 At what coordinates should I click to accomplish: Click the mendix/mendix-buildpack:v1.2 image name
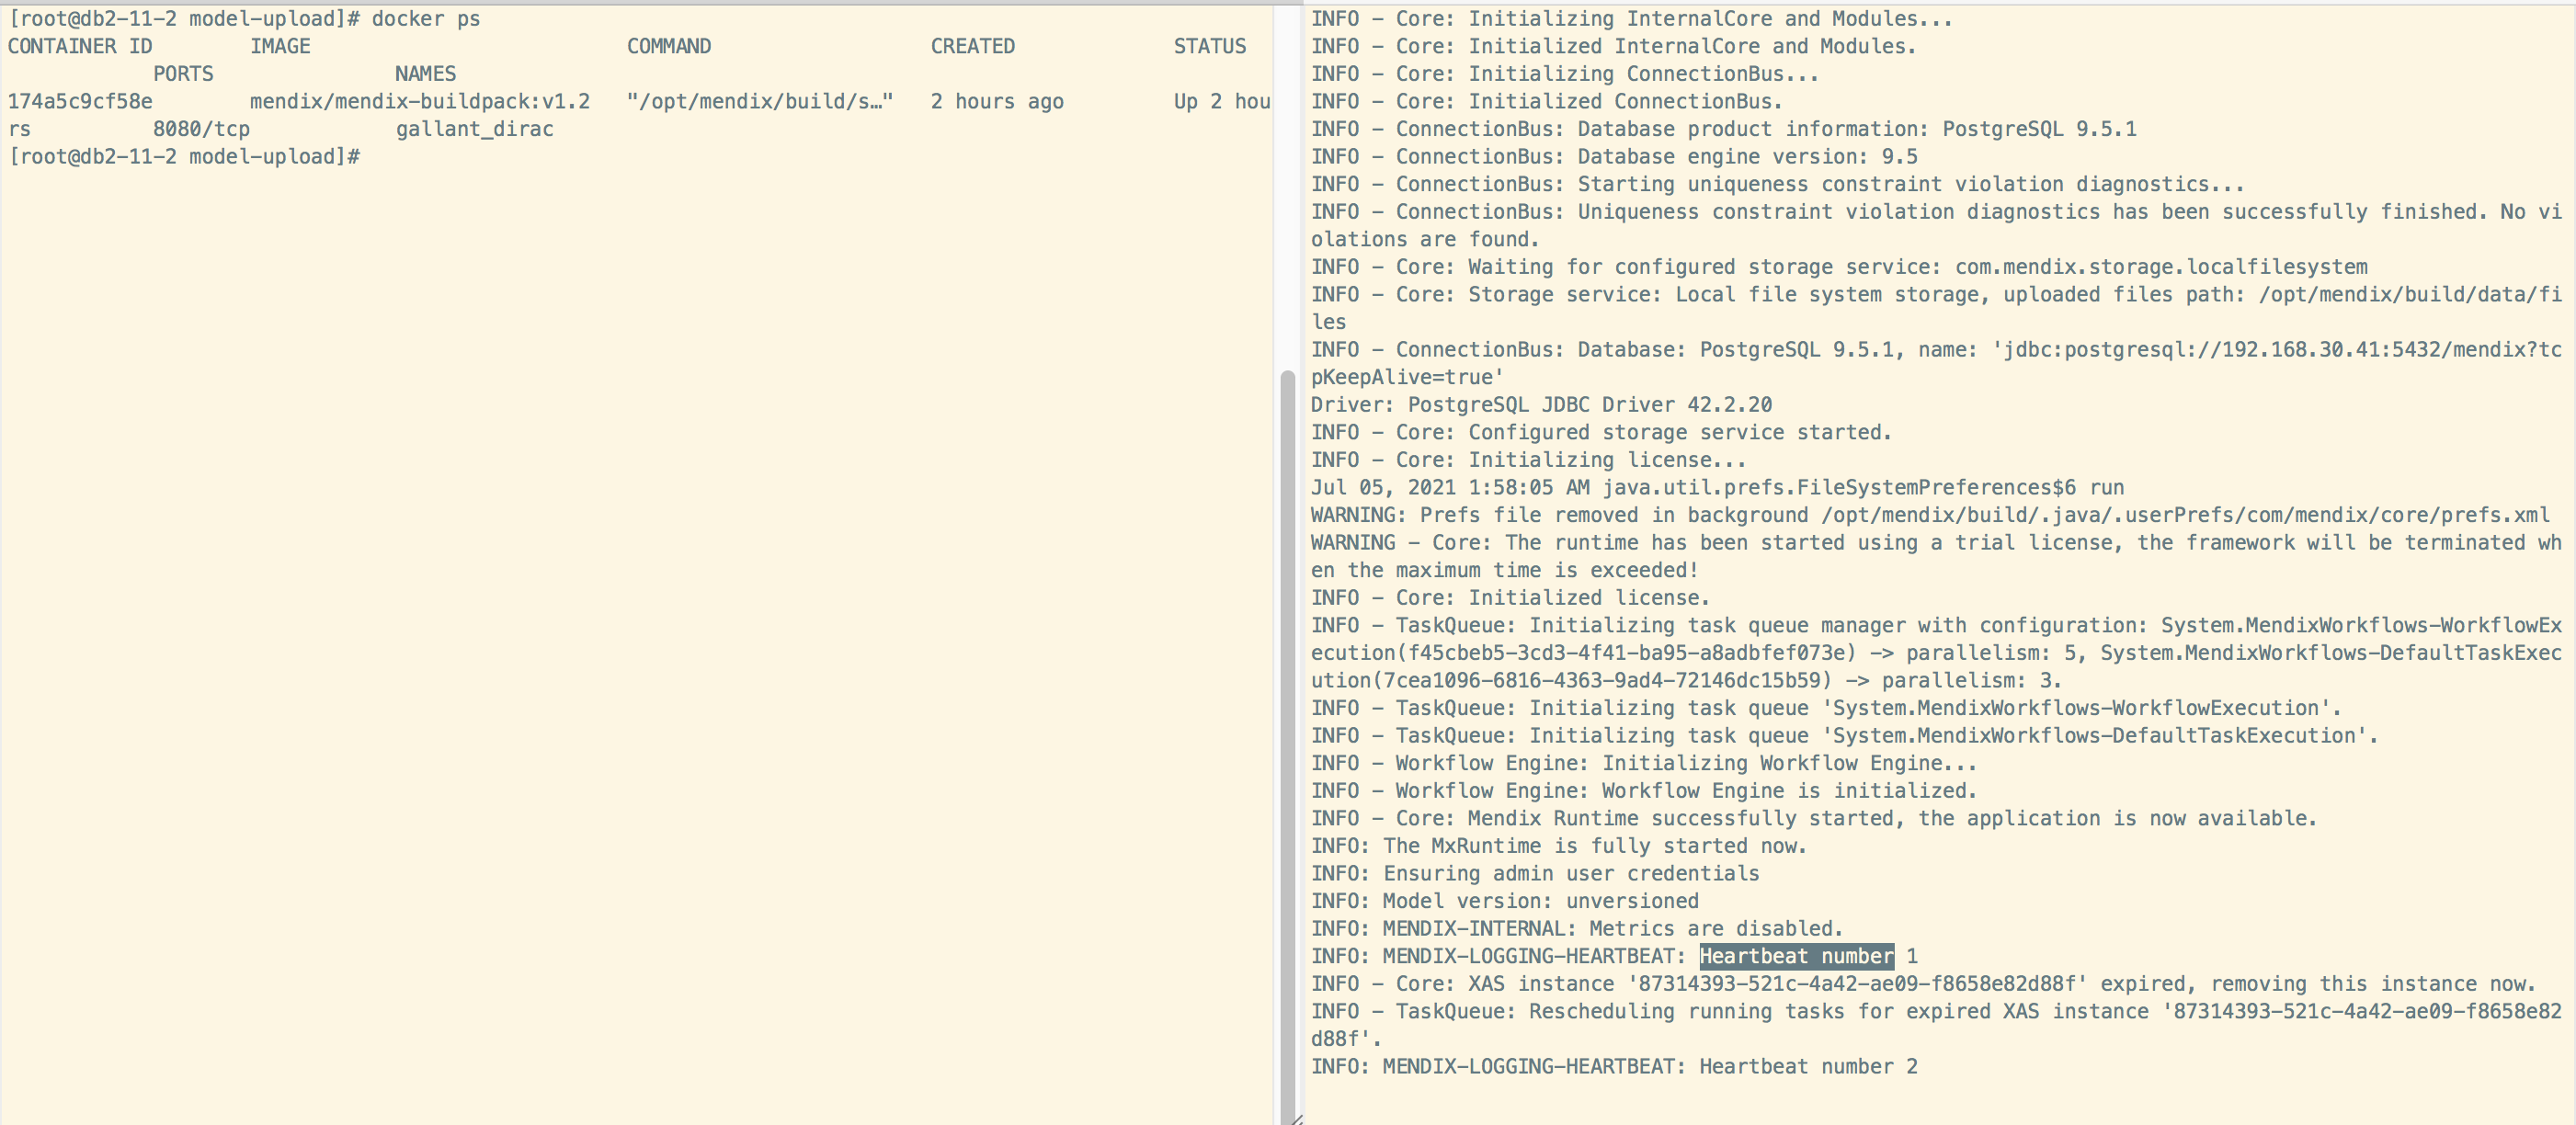tap(420, 102)
